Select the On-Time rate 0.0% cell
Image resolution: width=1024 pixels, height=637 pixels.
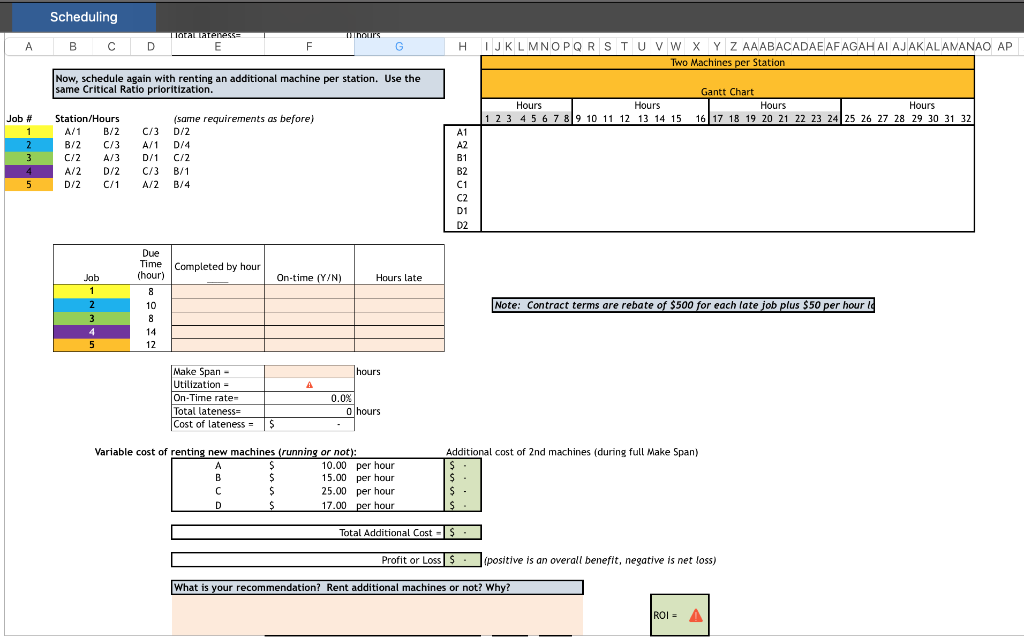pyautogui.click(x=309, y=397)
